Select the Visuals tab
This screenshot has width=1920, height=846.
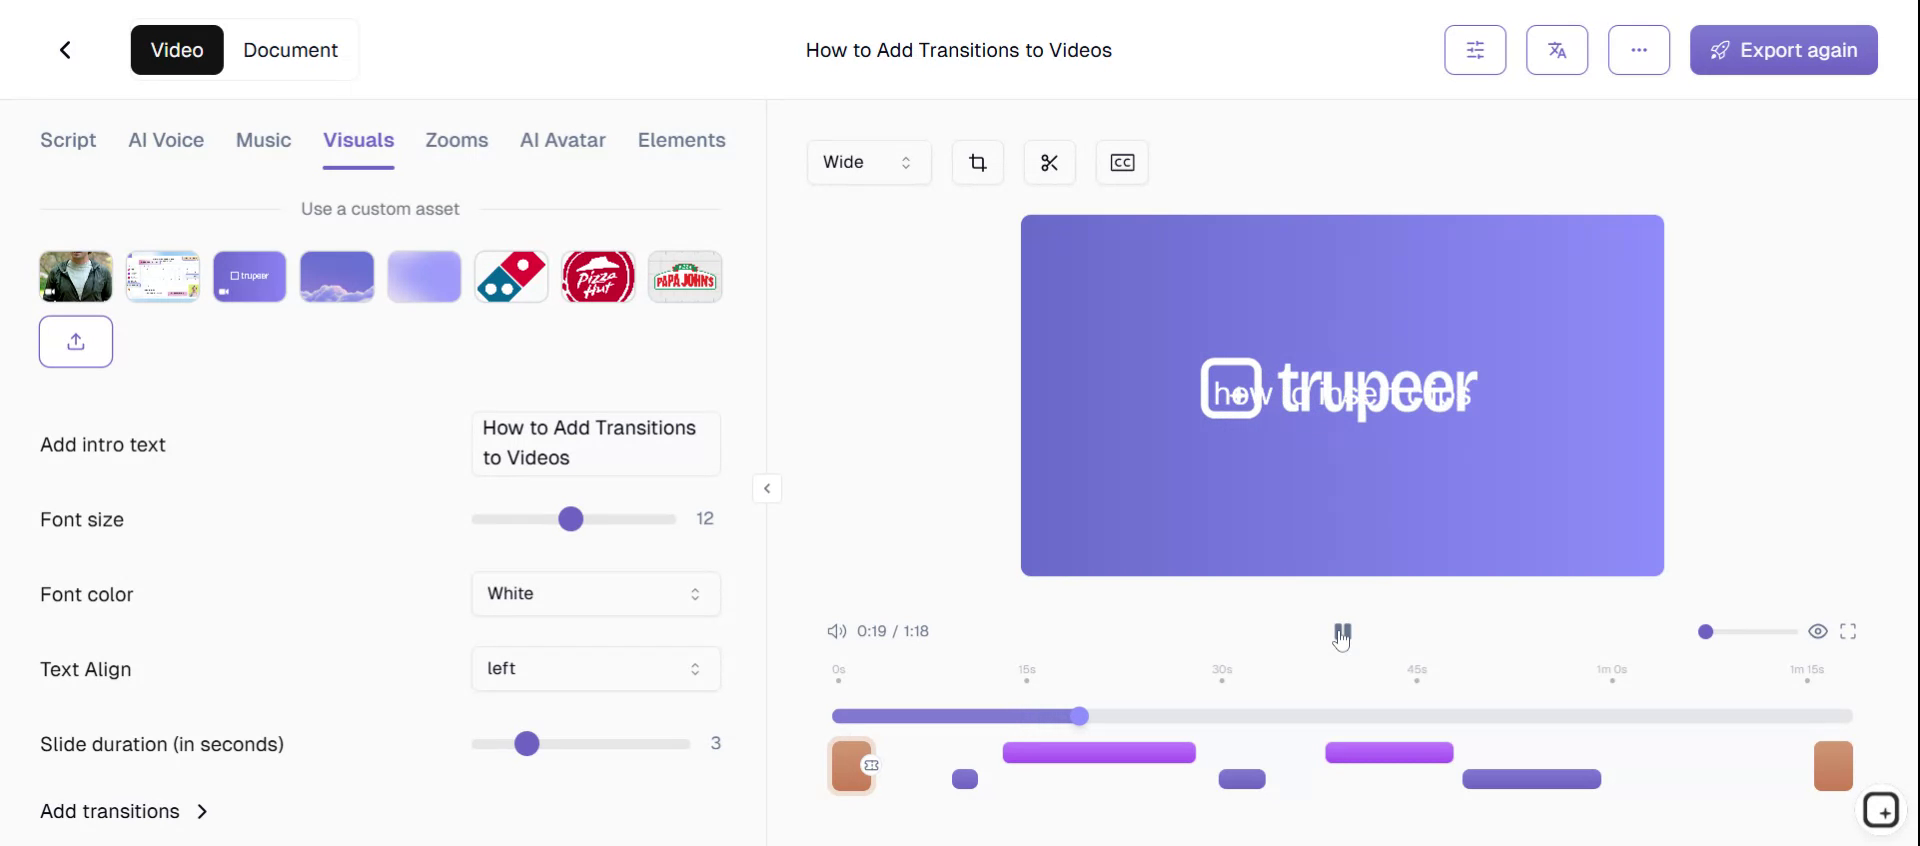(359, 140)
